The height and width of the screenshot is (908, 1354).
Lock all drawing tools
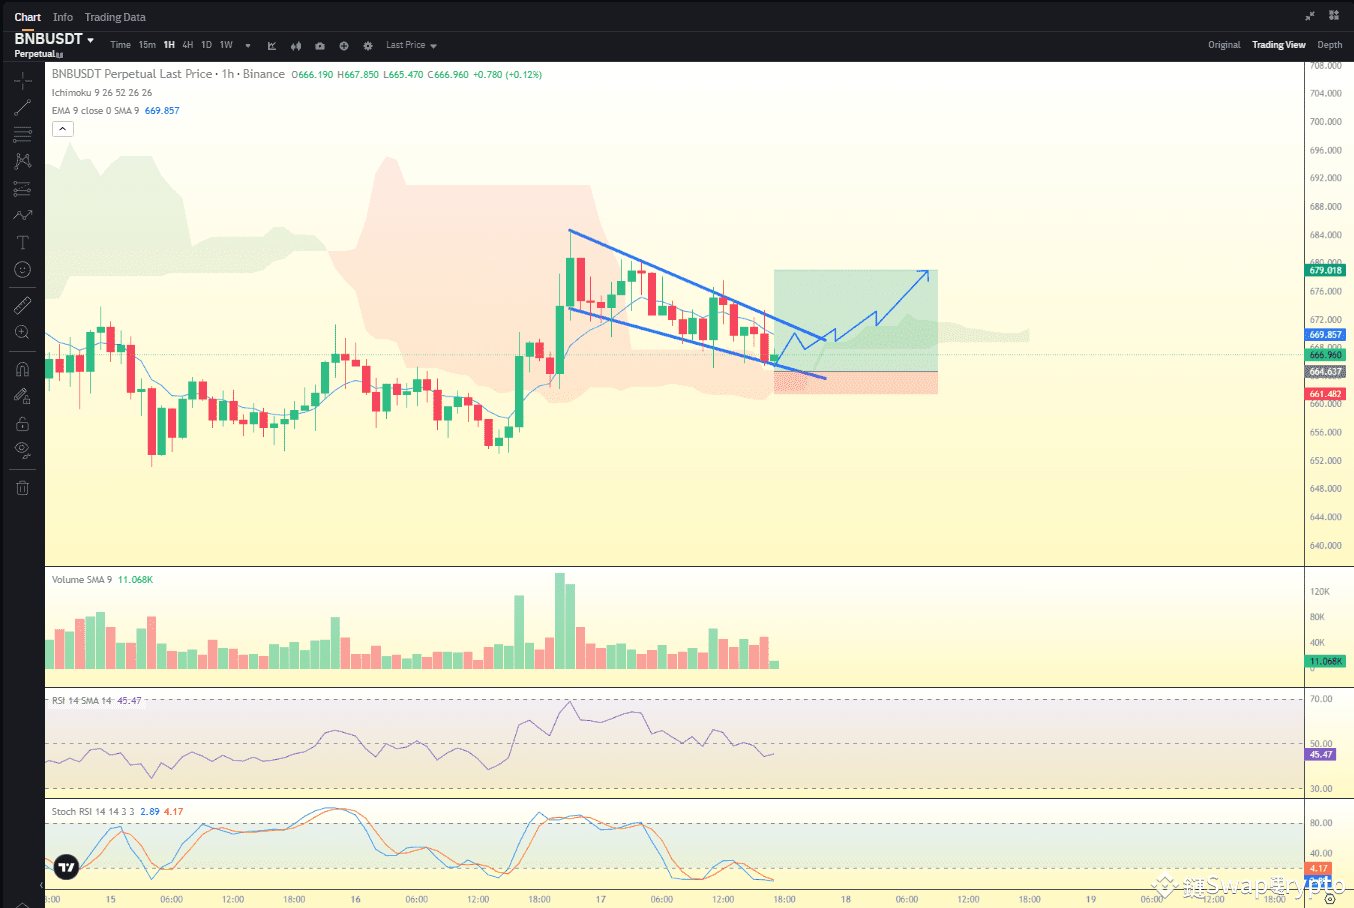pos(22,423)
